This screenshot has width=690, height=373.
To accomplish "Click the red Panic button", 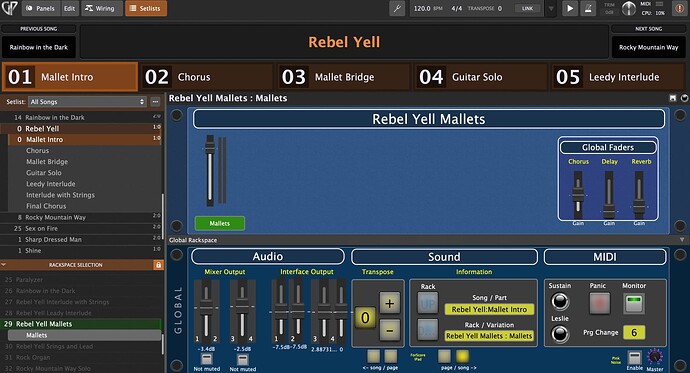I will point(599,304).
